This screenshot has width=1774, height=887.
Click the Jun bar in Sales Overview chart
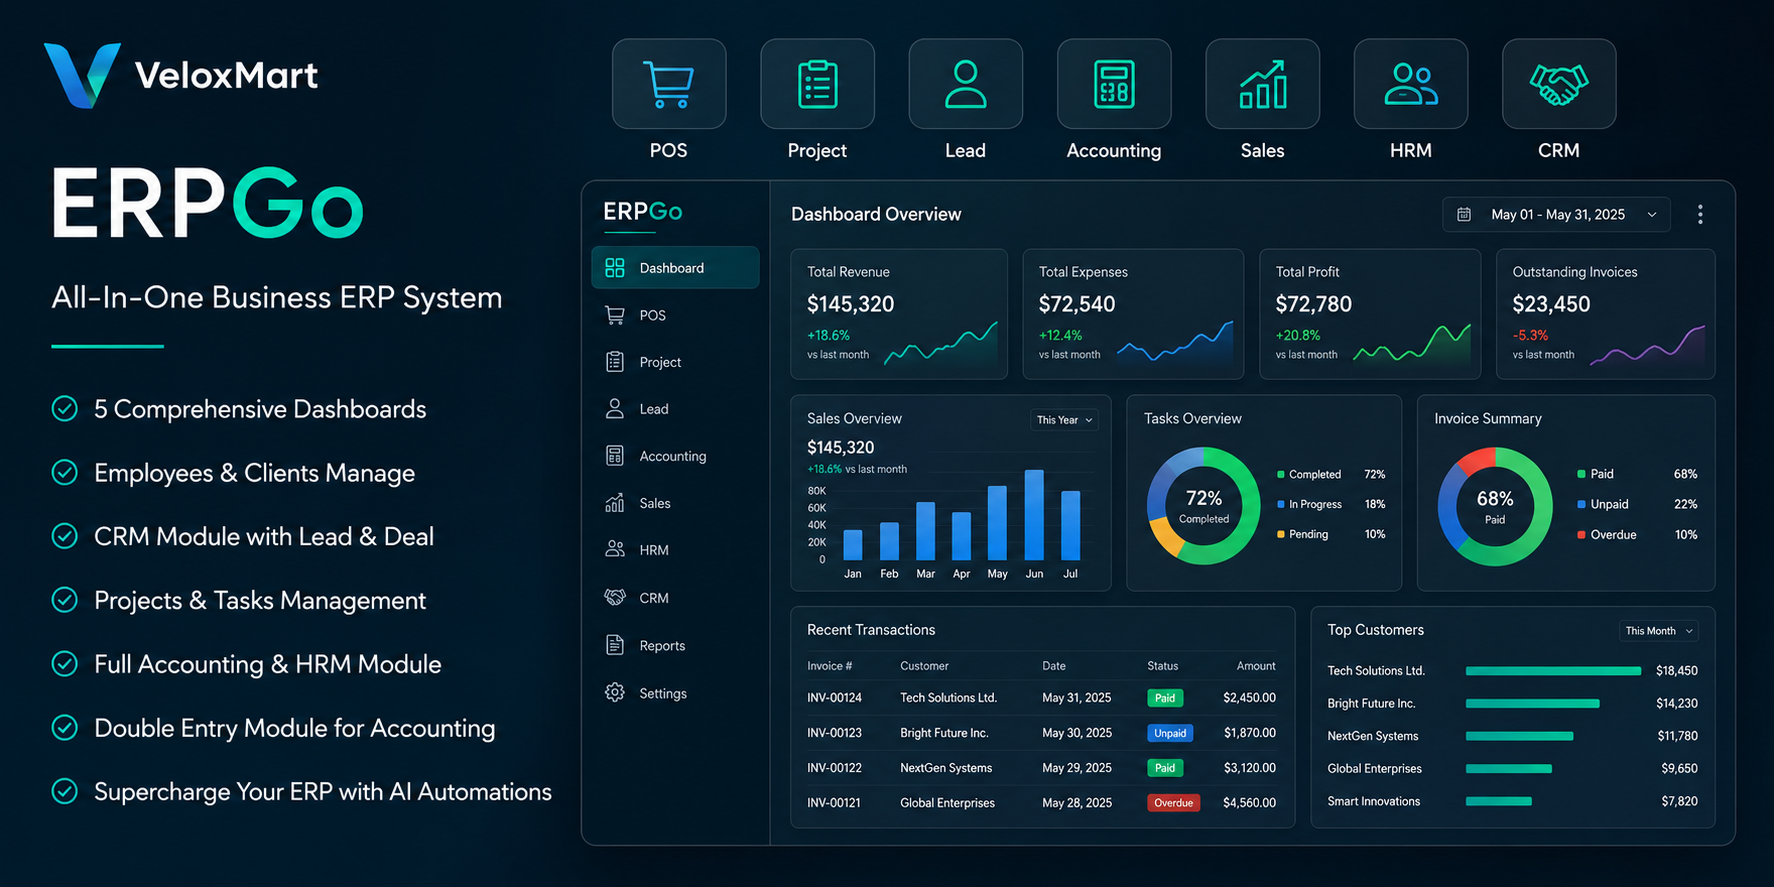[x=1034, y=515]
